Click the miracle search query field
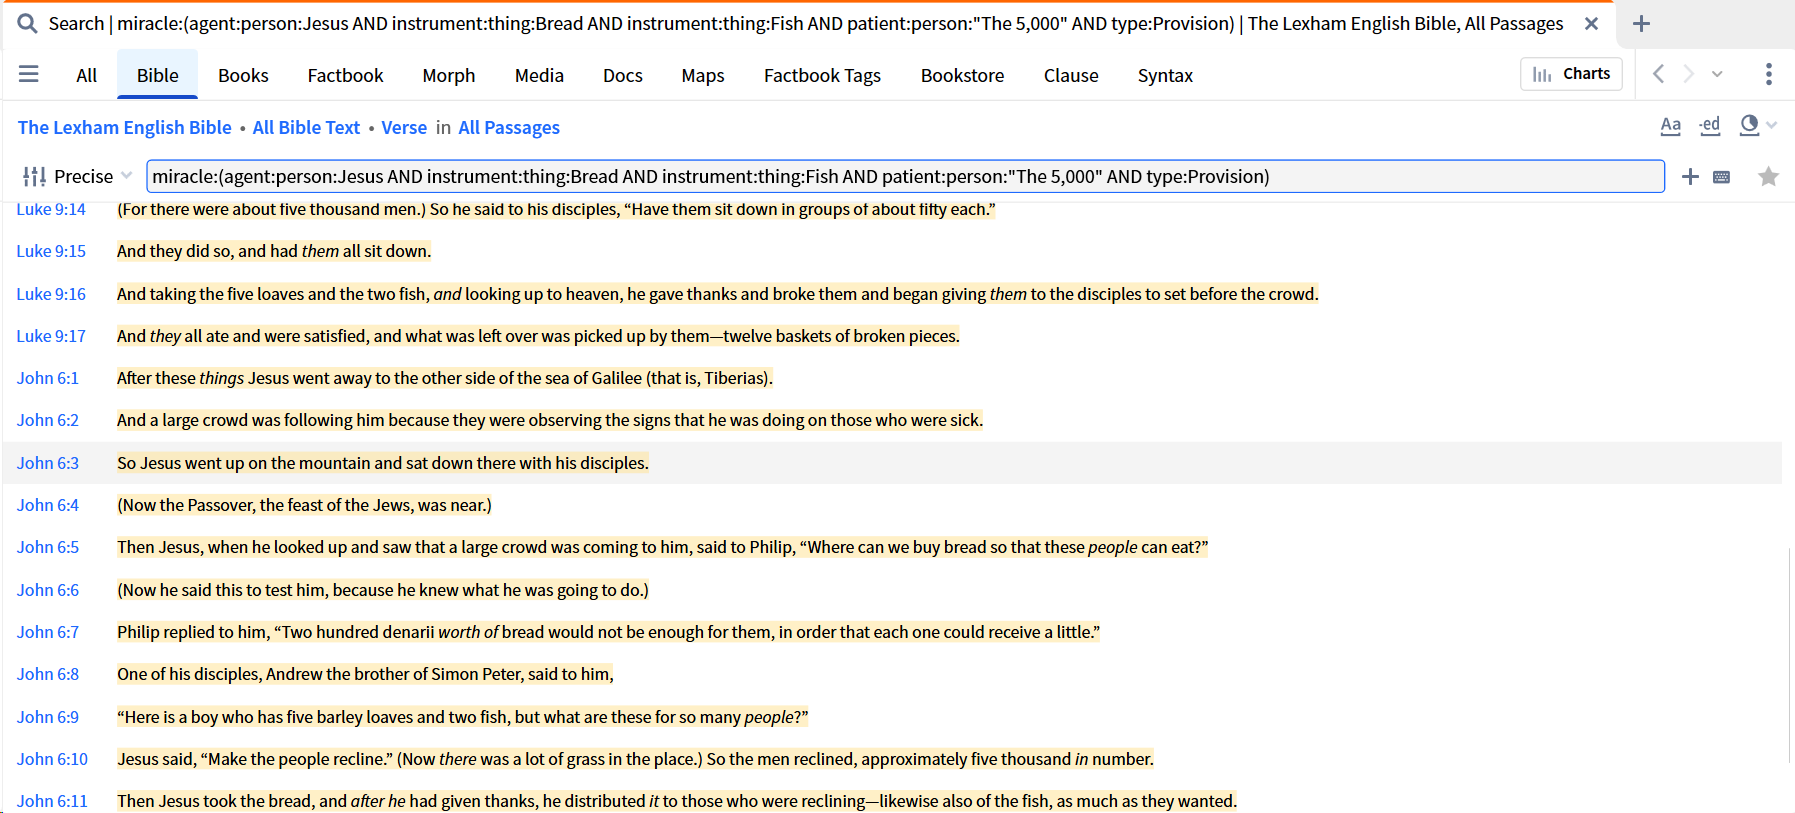This screenshot has height=813, width=1795. (905, 177)
